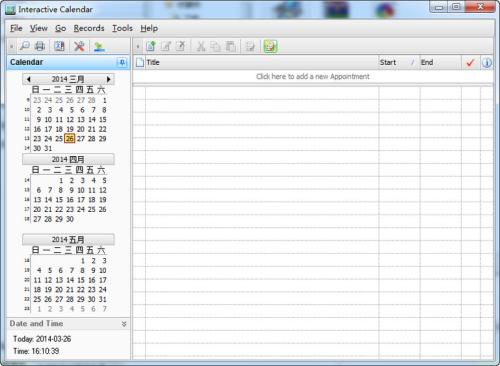Click the Today 2014-03-26 date text
The height and width of the screenshot is (366, 500).
42,339
